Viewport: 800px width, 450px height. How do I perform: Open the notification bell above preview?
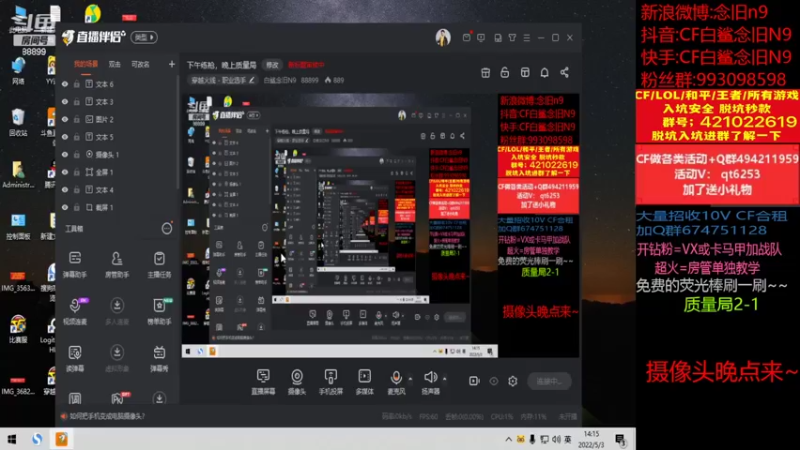[544, 72]
